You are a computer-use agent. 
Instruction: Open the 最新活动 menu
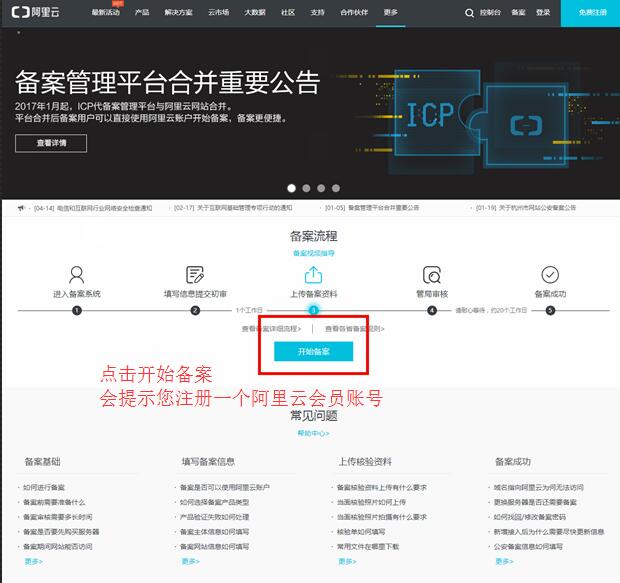click(x=106, y=13)
